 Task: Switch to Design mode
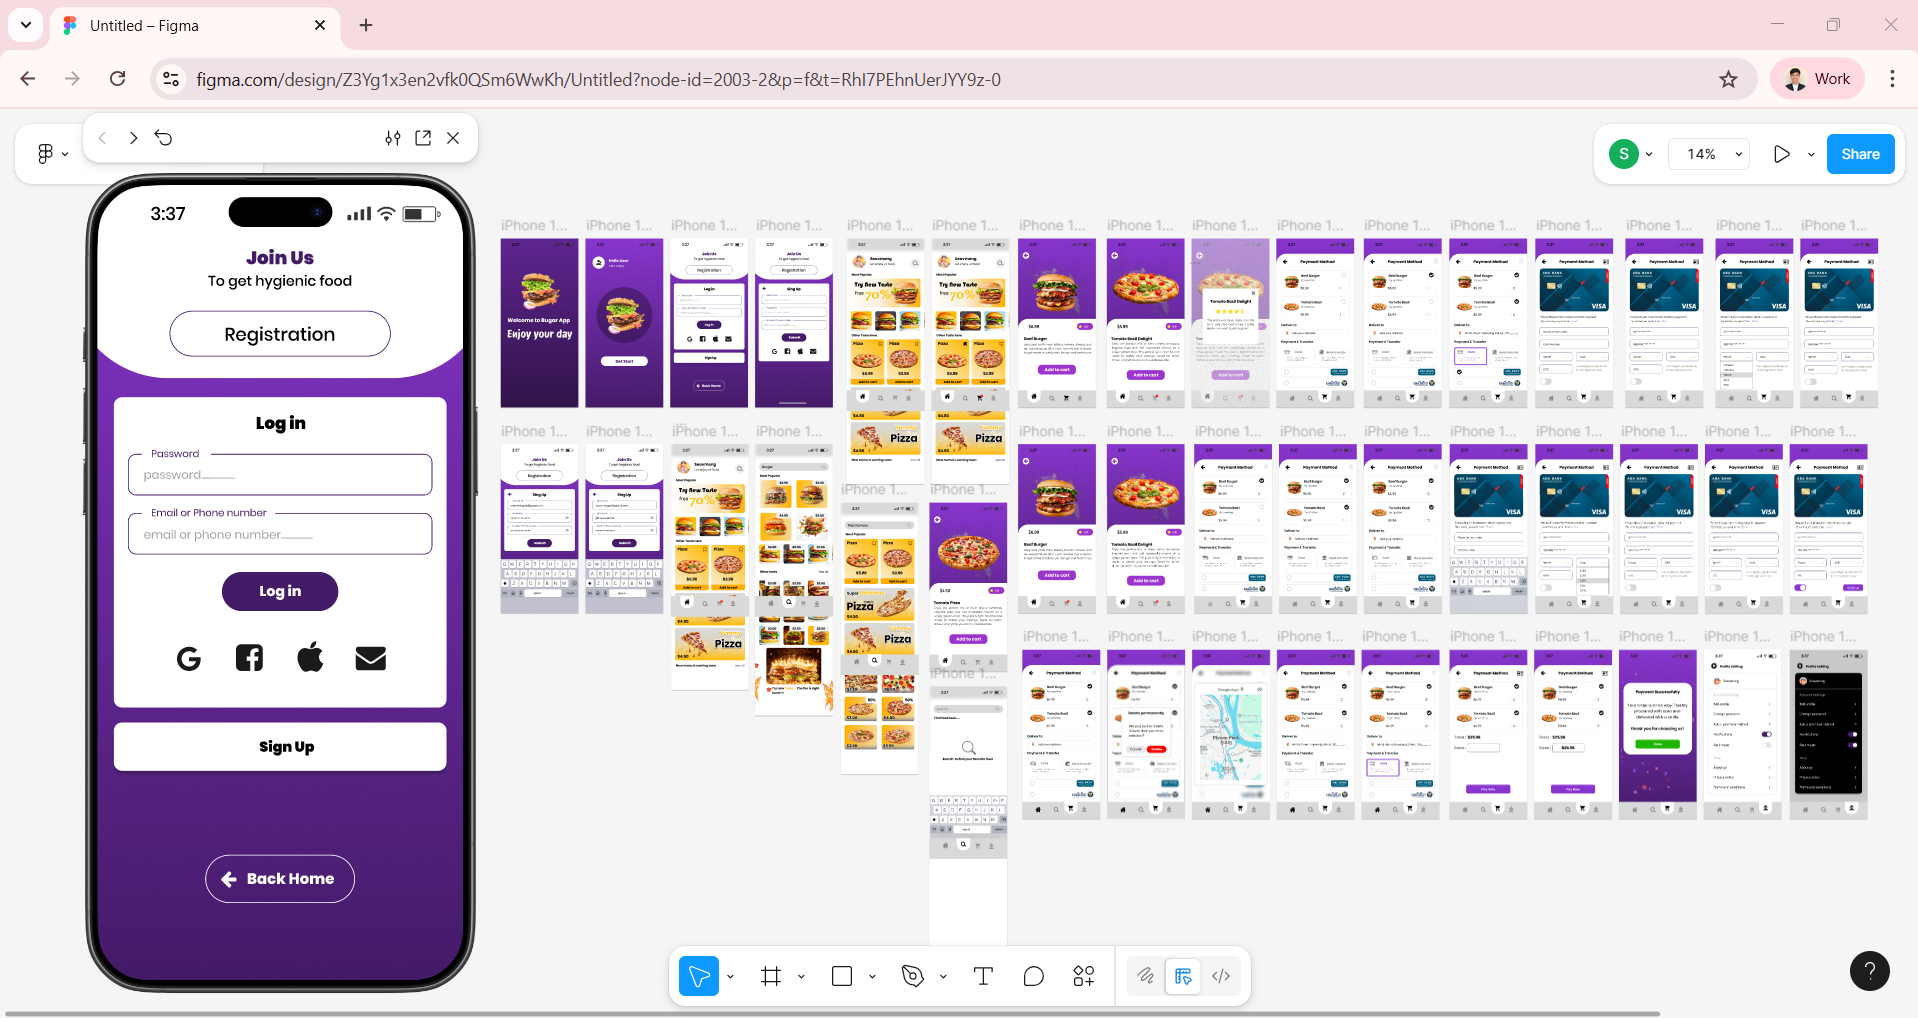[1183, 976]
